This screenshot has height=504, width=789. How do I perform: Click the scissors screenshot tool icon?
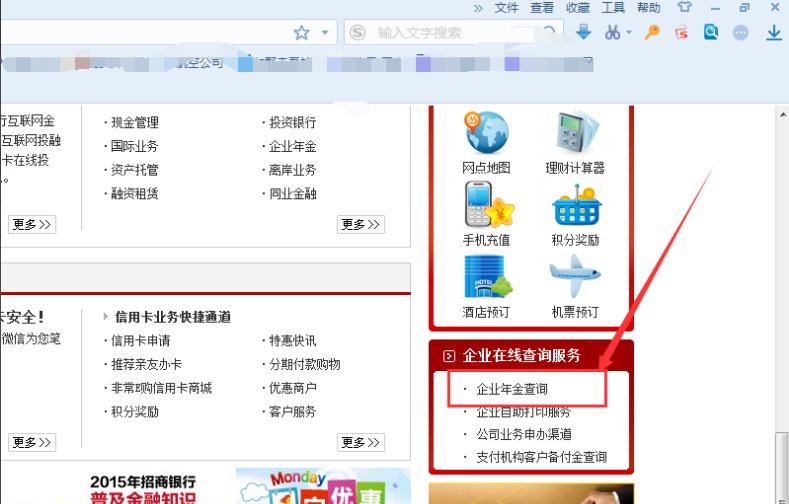[x=612, y=33]
